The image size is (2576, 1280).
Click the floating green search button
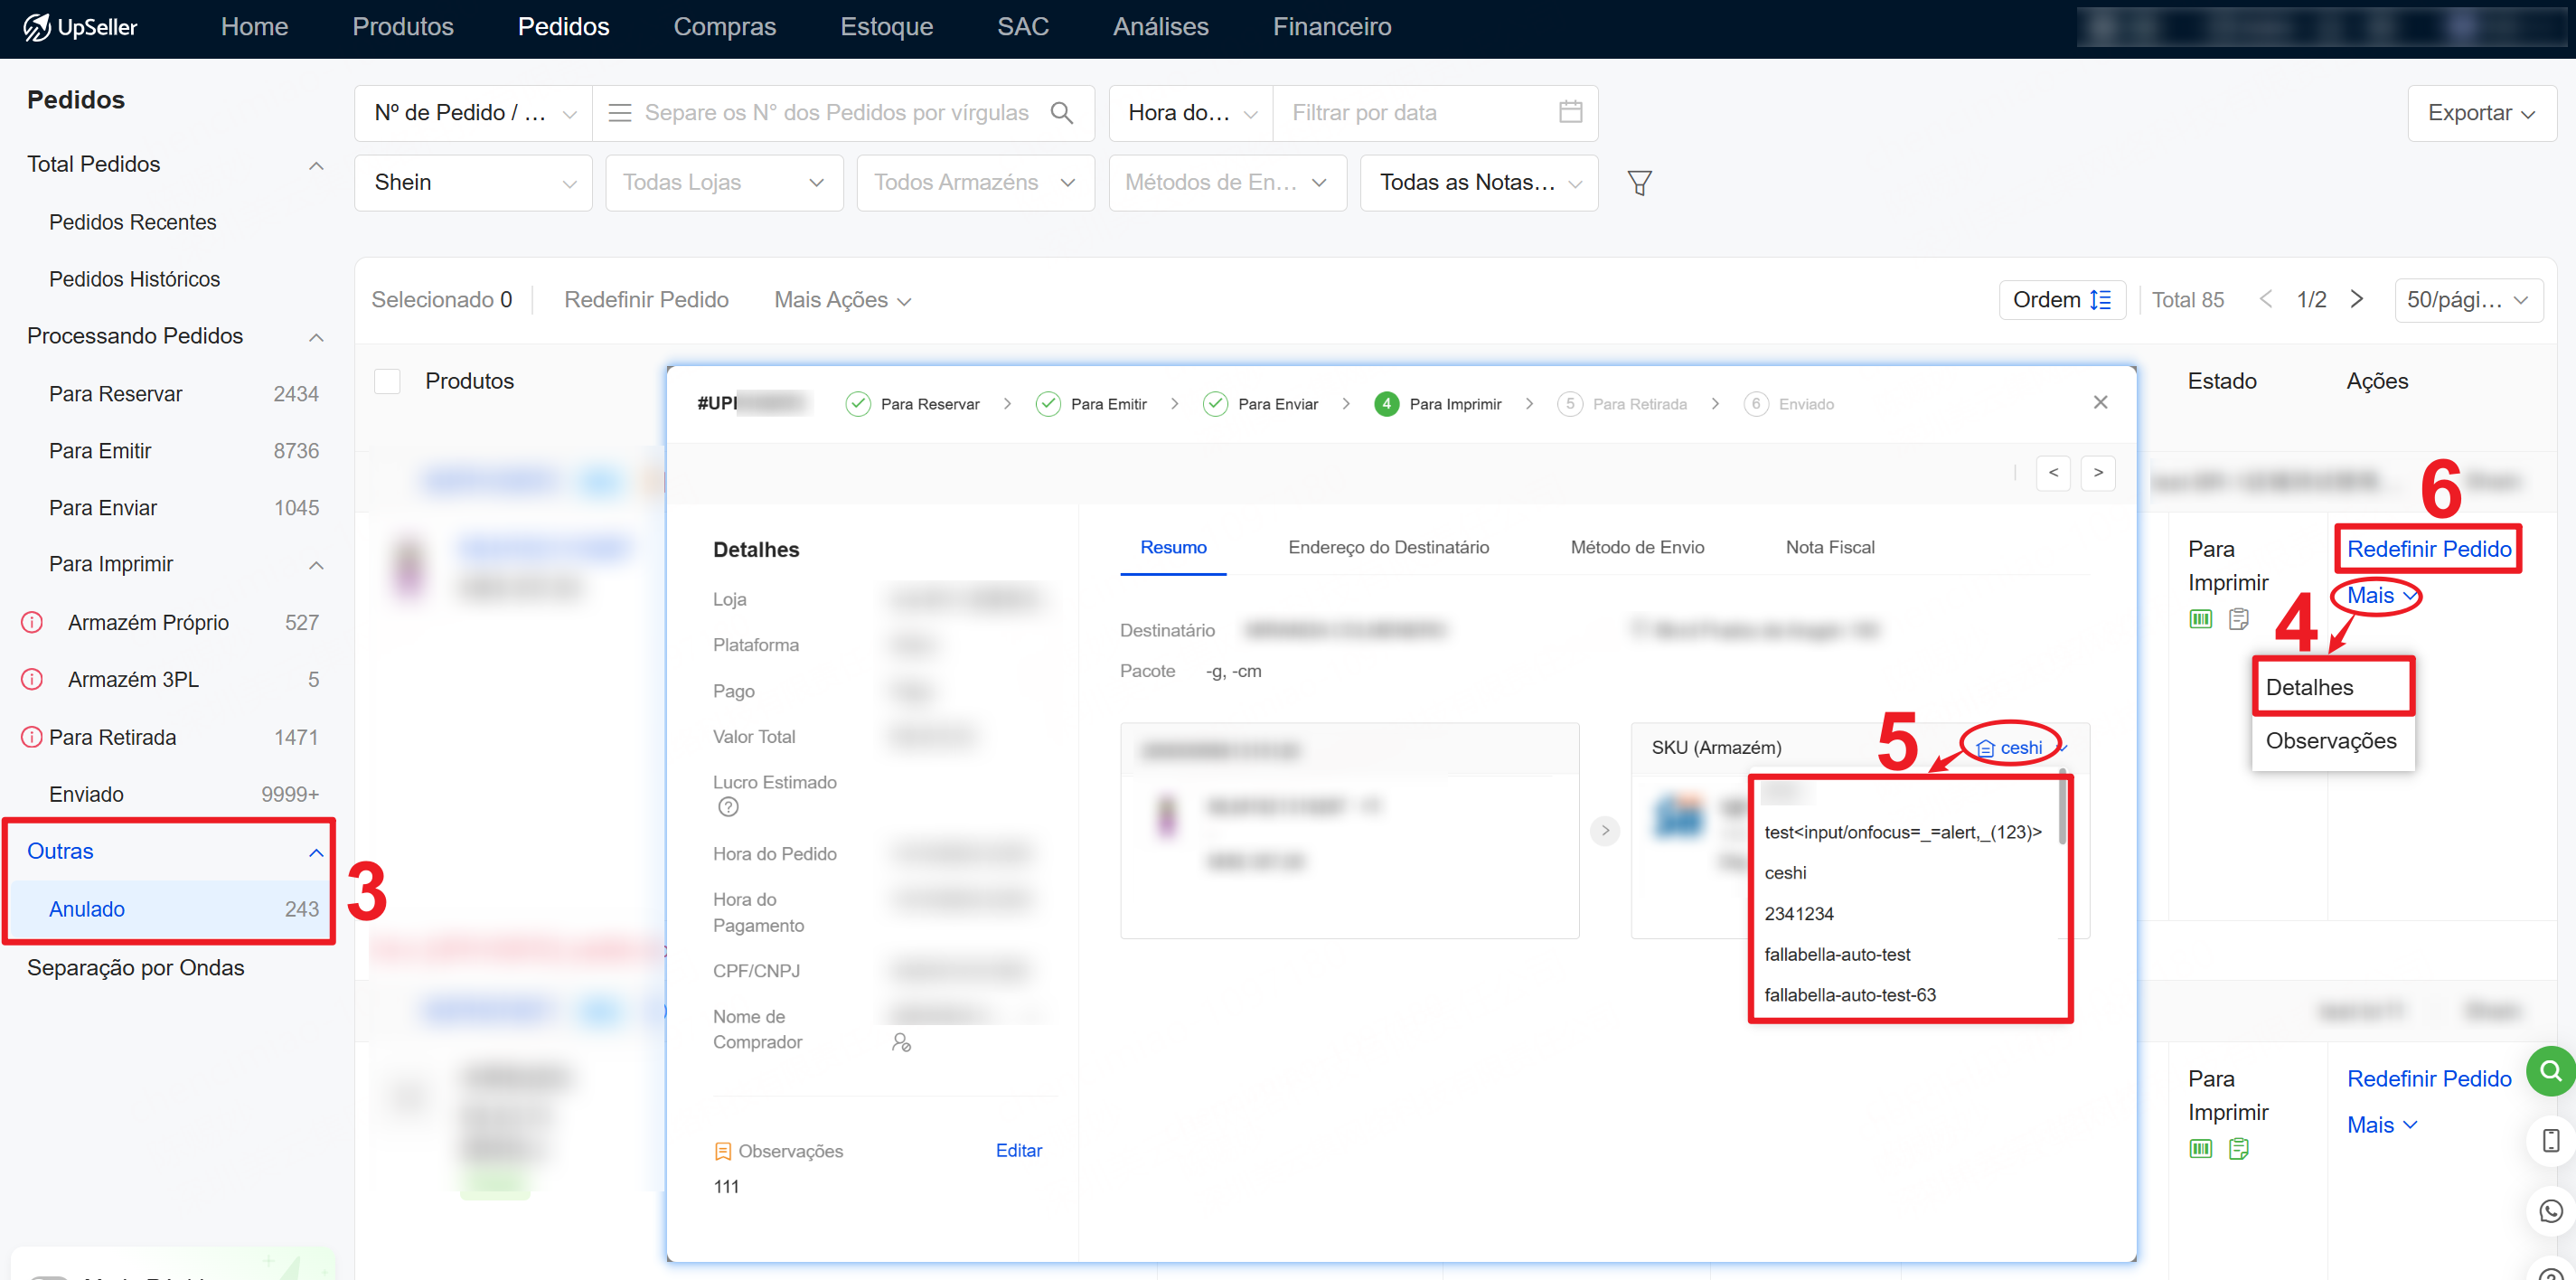[2551, 1071]
